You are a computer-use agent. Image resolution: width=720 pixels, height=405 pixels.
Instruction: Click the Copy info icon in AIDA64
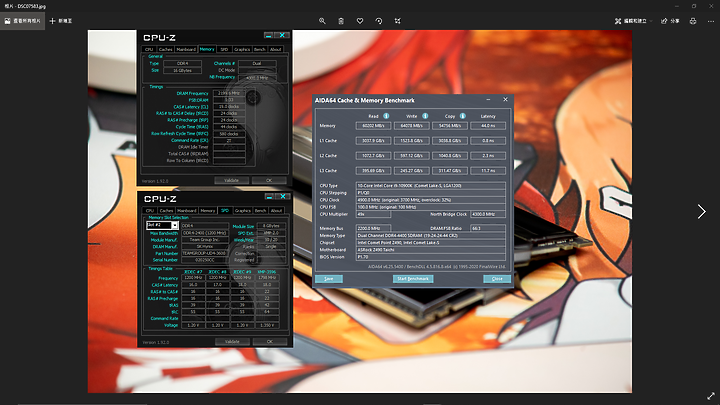tap(463, 116)
